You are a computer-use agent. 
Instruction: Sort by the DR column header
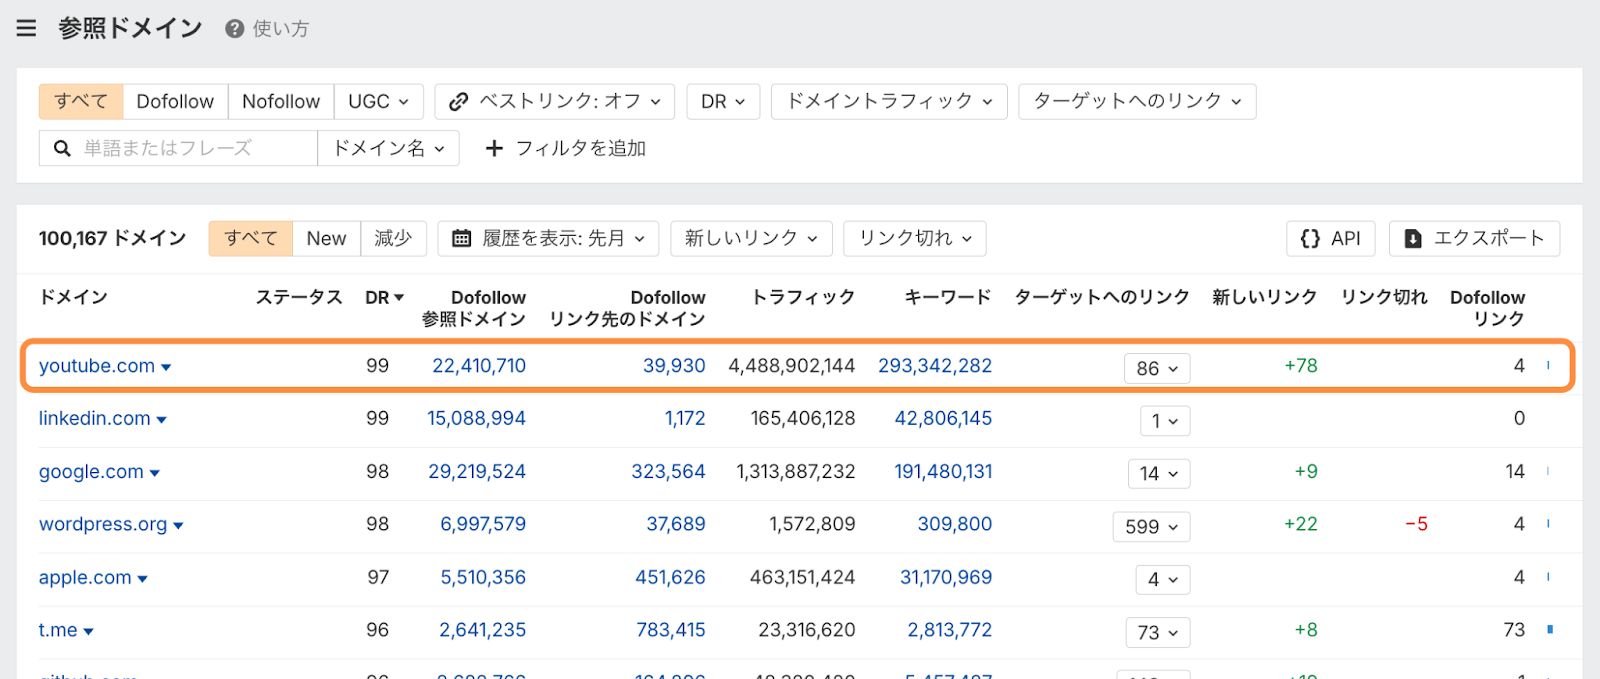(x=384, y=297)
